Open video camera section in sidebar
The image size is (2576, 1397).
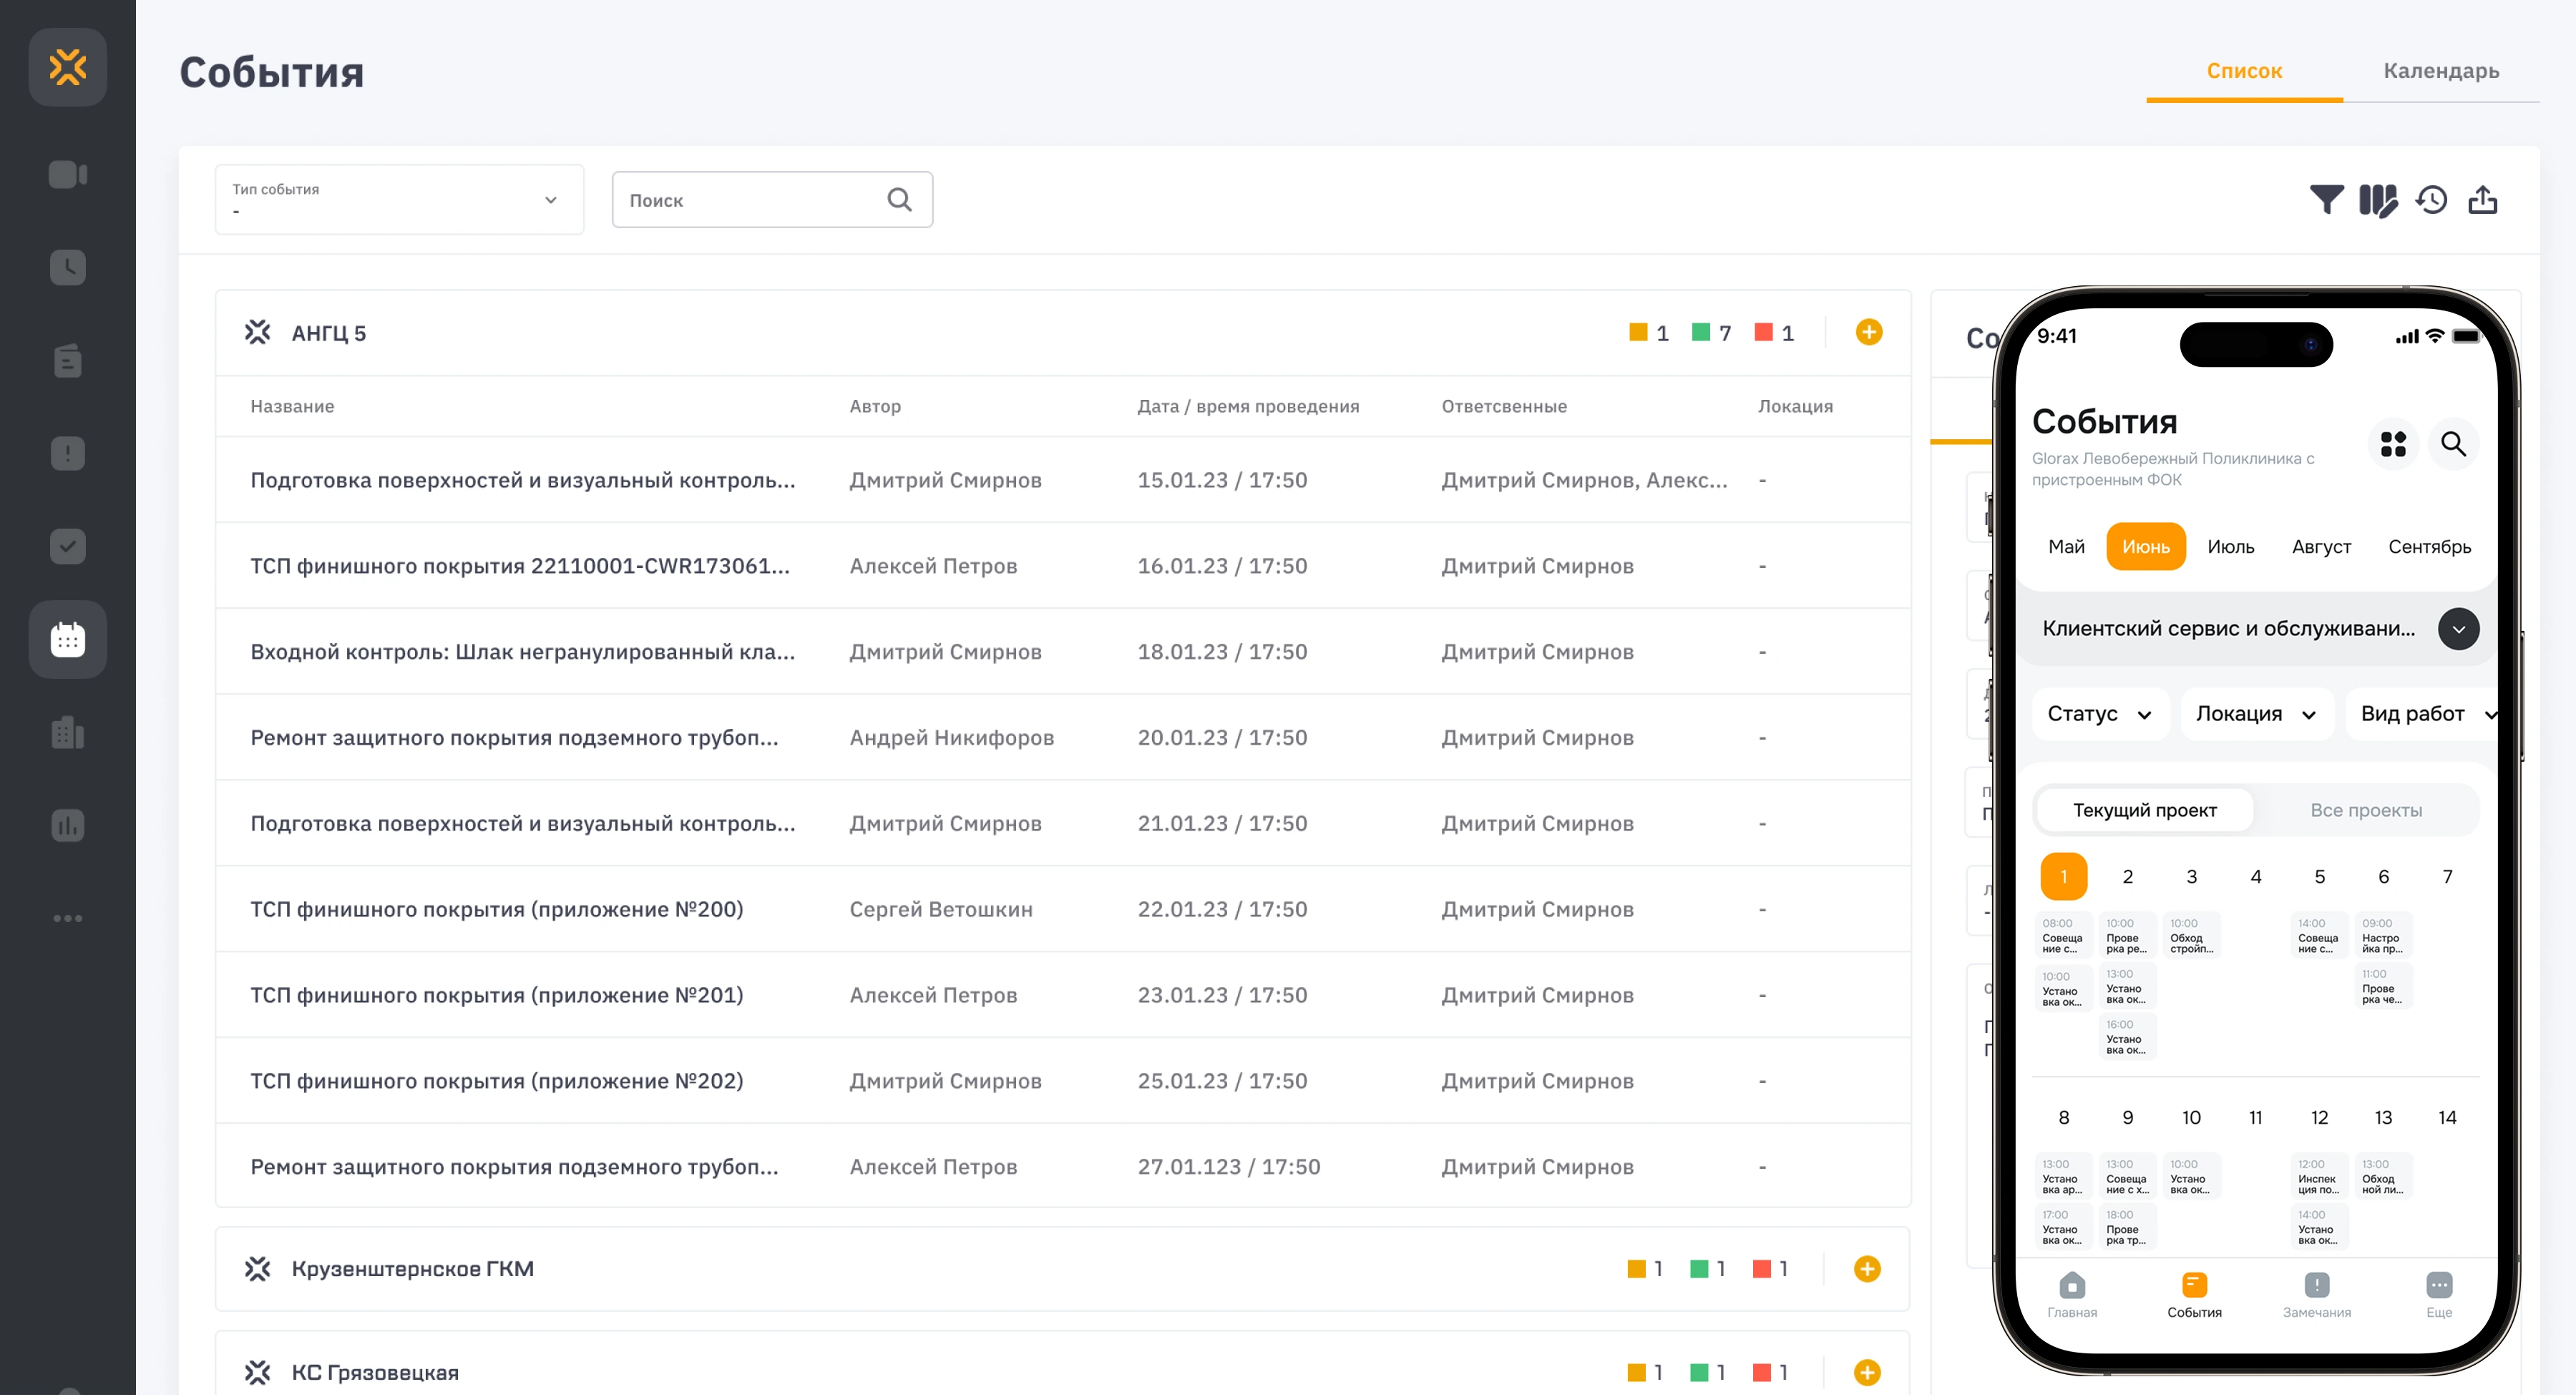[67, 174]
